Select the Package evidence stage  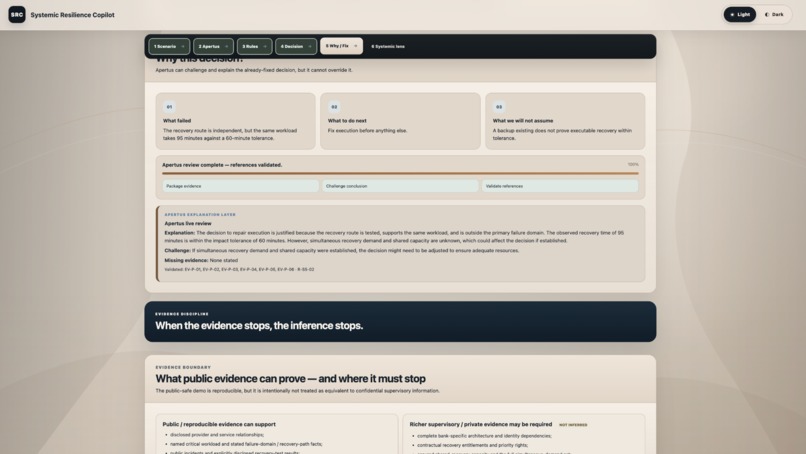click(241, 186)
